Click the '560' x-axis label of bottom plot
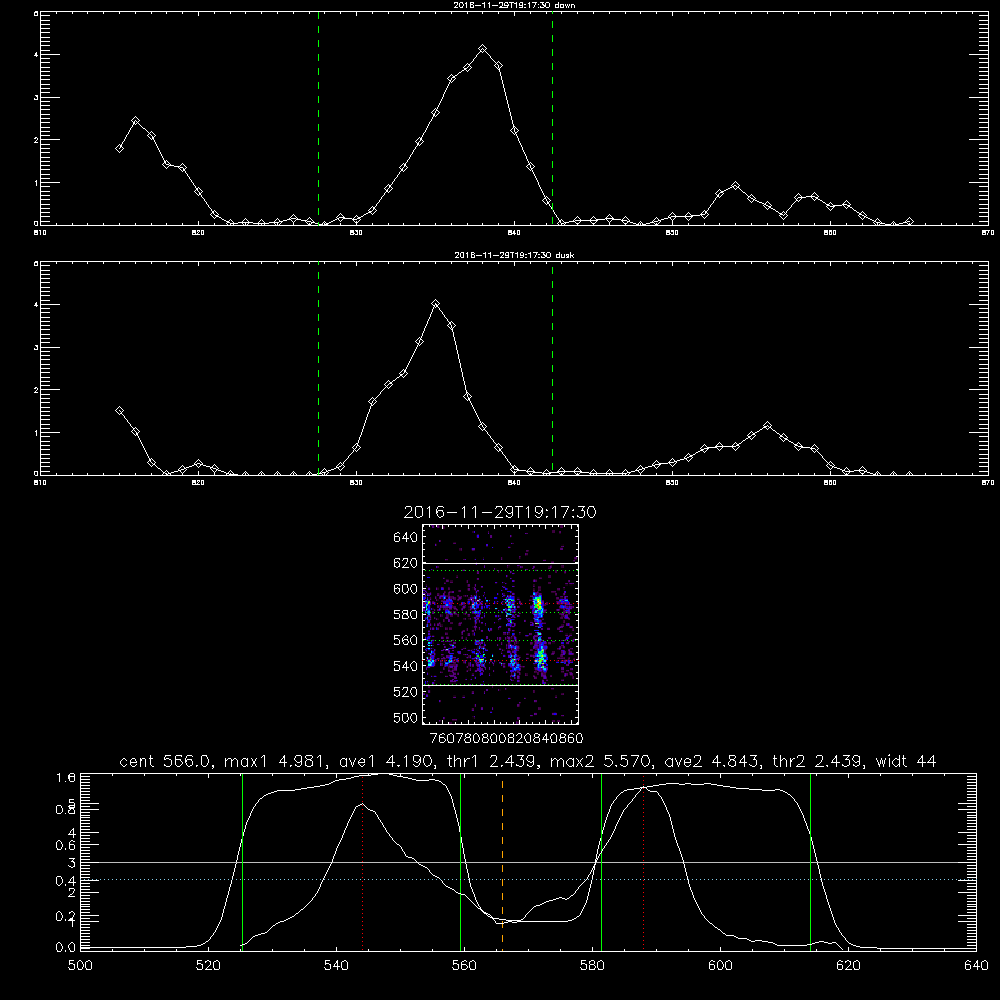1000x1000 pixels. 464,966
